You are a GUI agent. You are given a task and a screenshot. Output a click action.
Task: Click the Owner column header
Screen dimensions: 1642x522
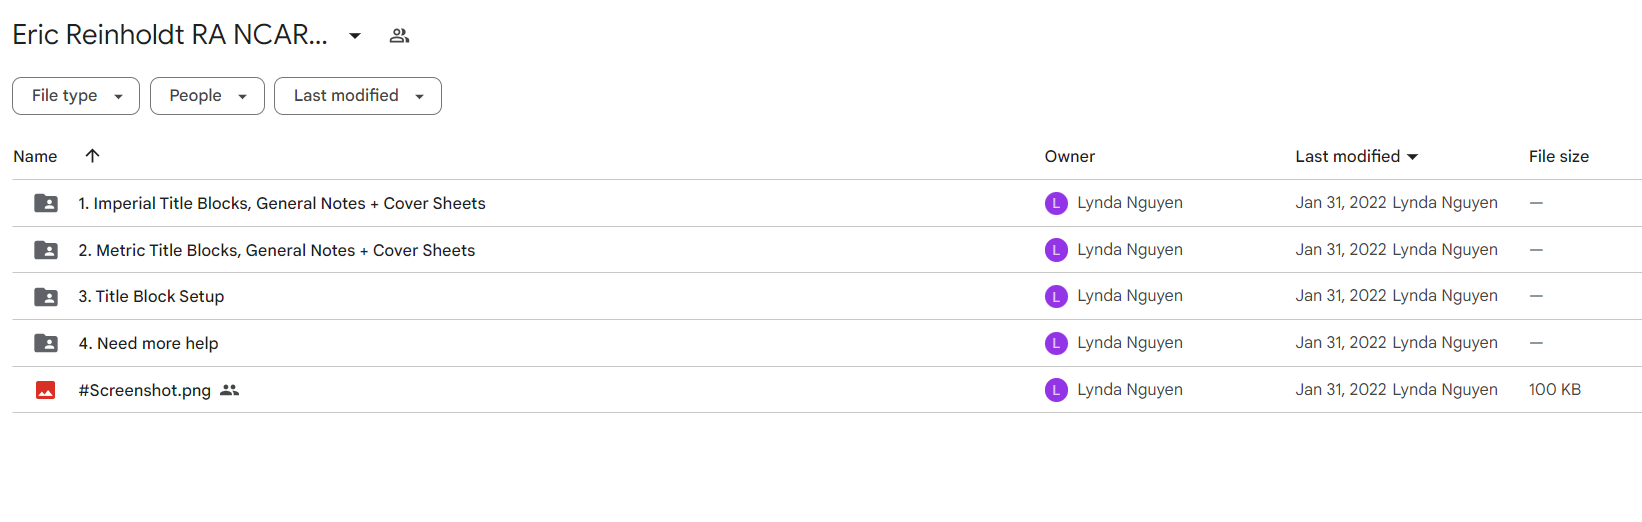point(1070,156)
